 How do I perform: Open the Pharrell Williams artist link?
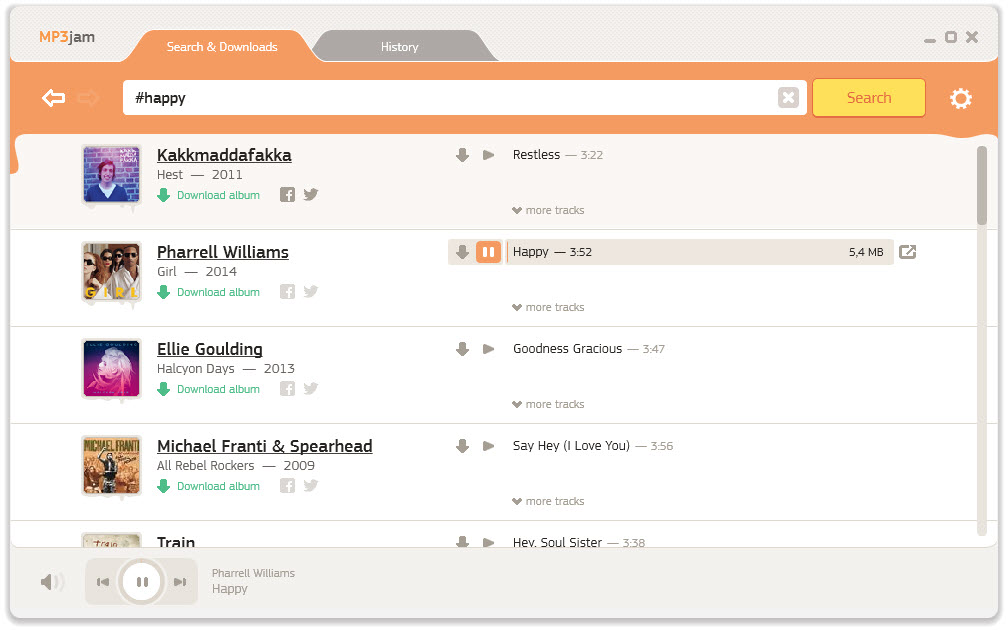pos(223,253)
